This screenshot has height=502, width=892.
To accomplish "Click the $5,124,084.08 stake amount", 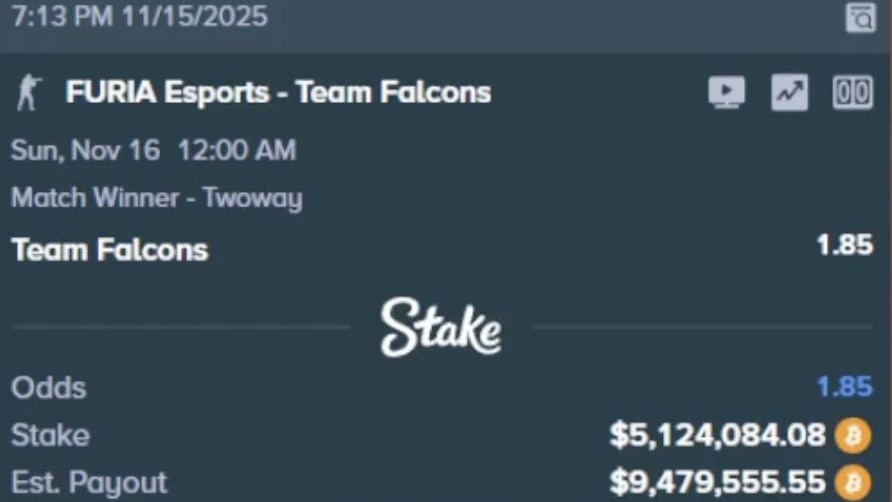I will click(x=718, y=435).
